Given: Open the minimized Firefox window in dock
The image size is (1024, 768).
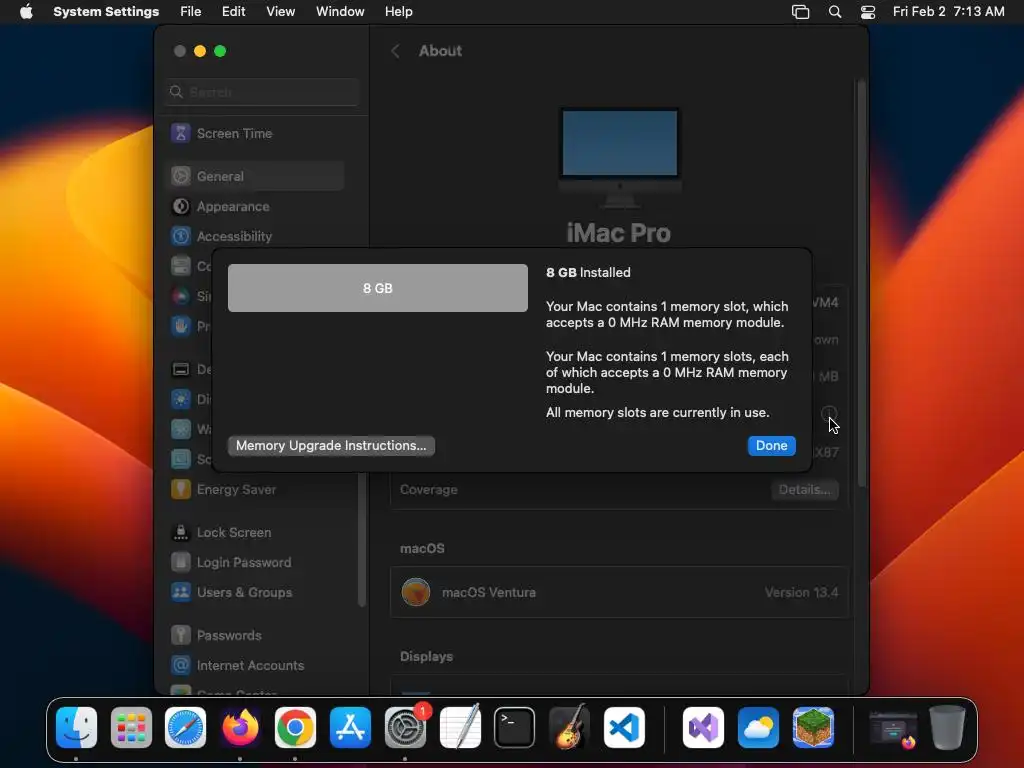Looking at the screenshot, I should pyautogui.click(x=893, y=729).
